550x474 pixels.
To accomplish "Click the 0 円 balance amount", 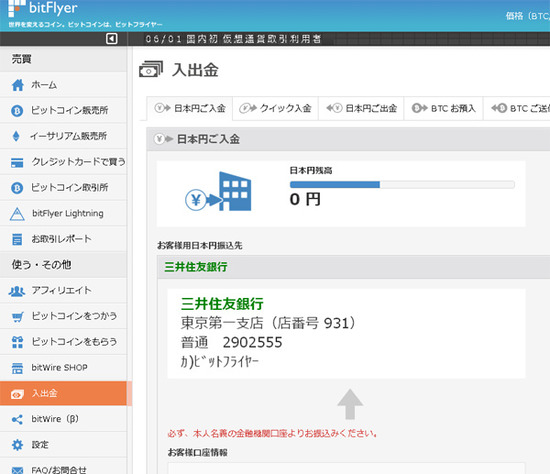I will 305,199.
